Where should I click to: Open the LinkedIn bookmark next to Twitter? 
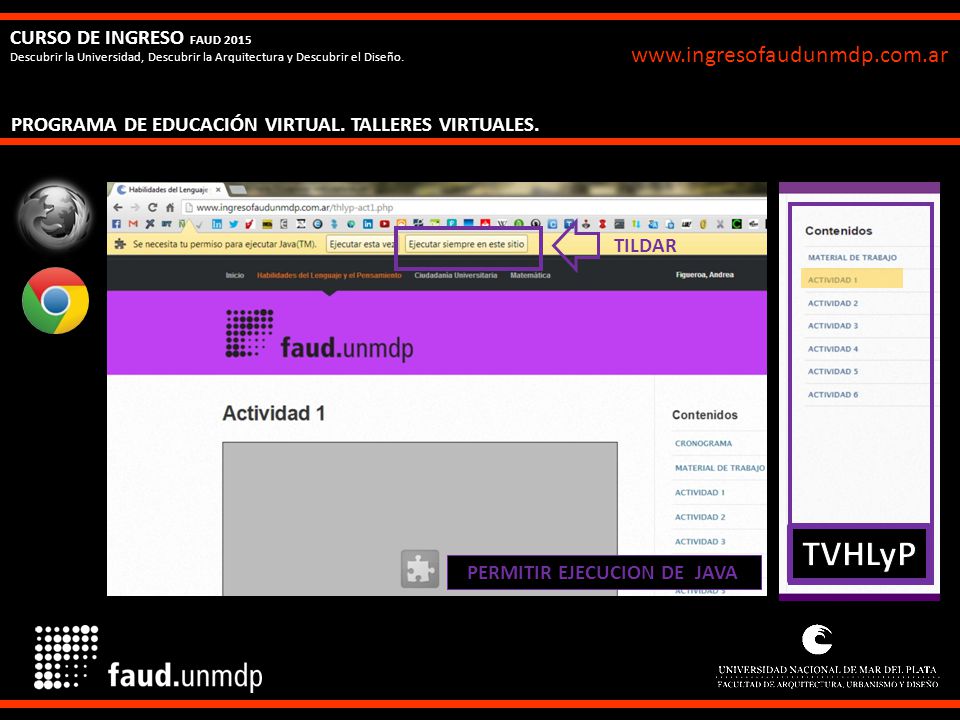(x=217, y=224)
